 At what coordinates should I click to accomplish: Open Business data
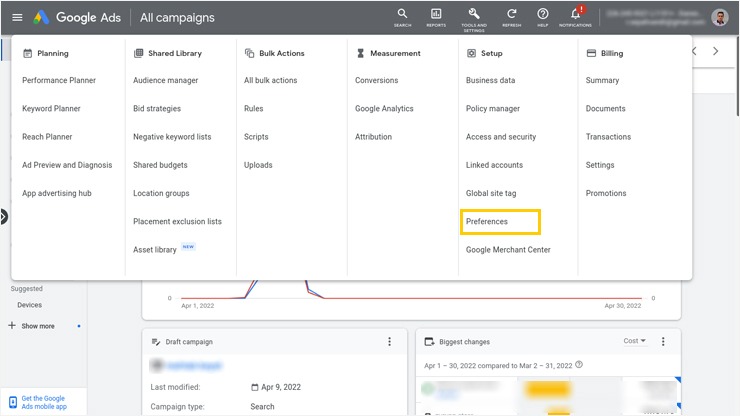490,80
